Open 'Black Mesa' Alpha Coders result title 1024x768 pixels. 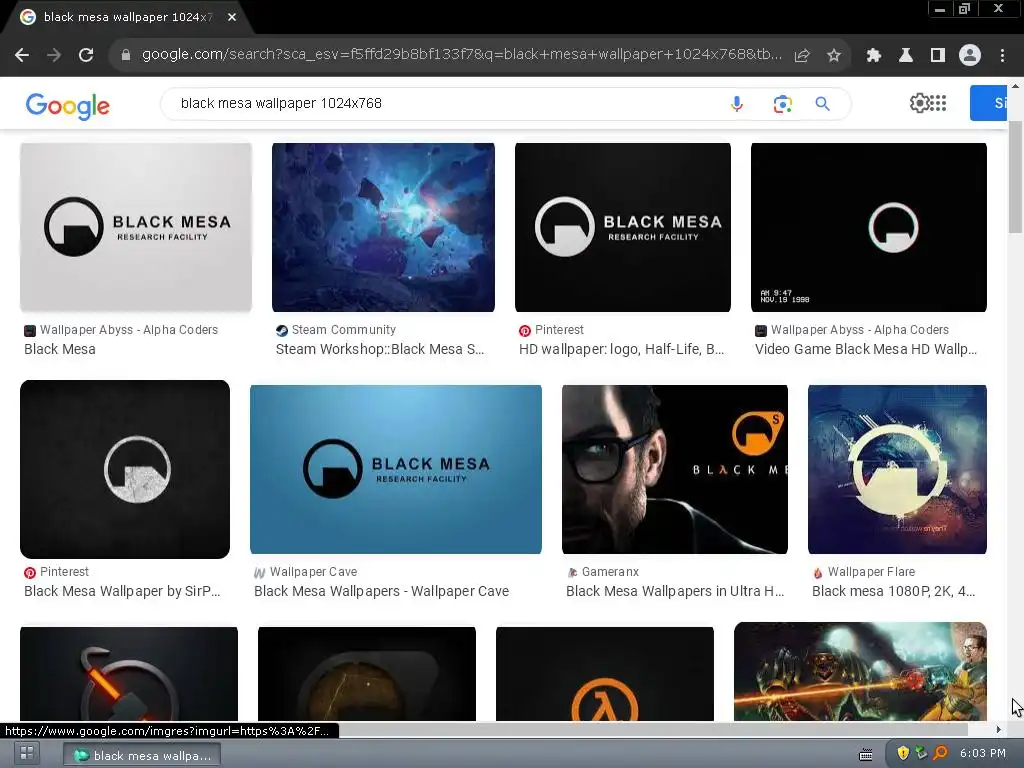pos(60,349)
